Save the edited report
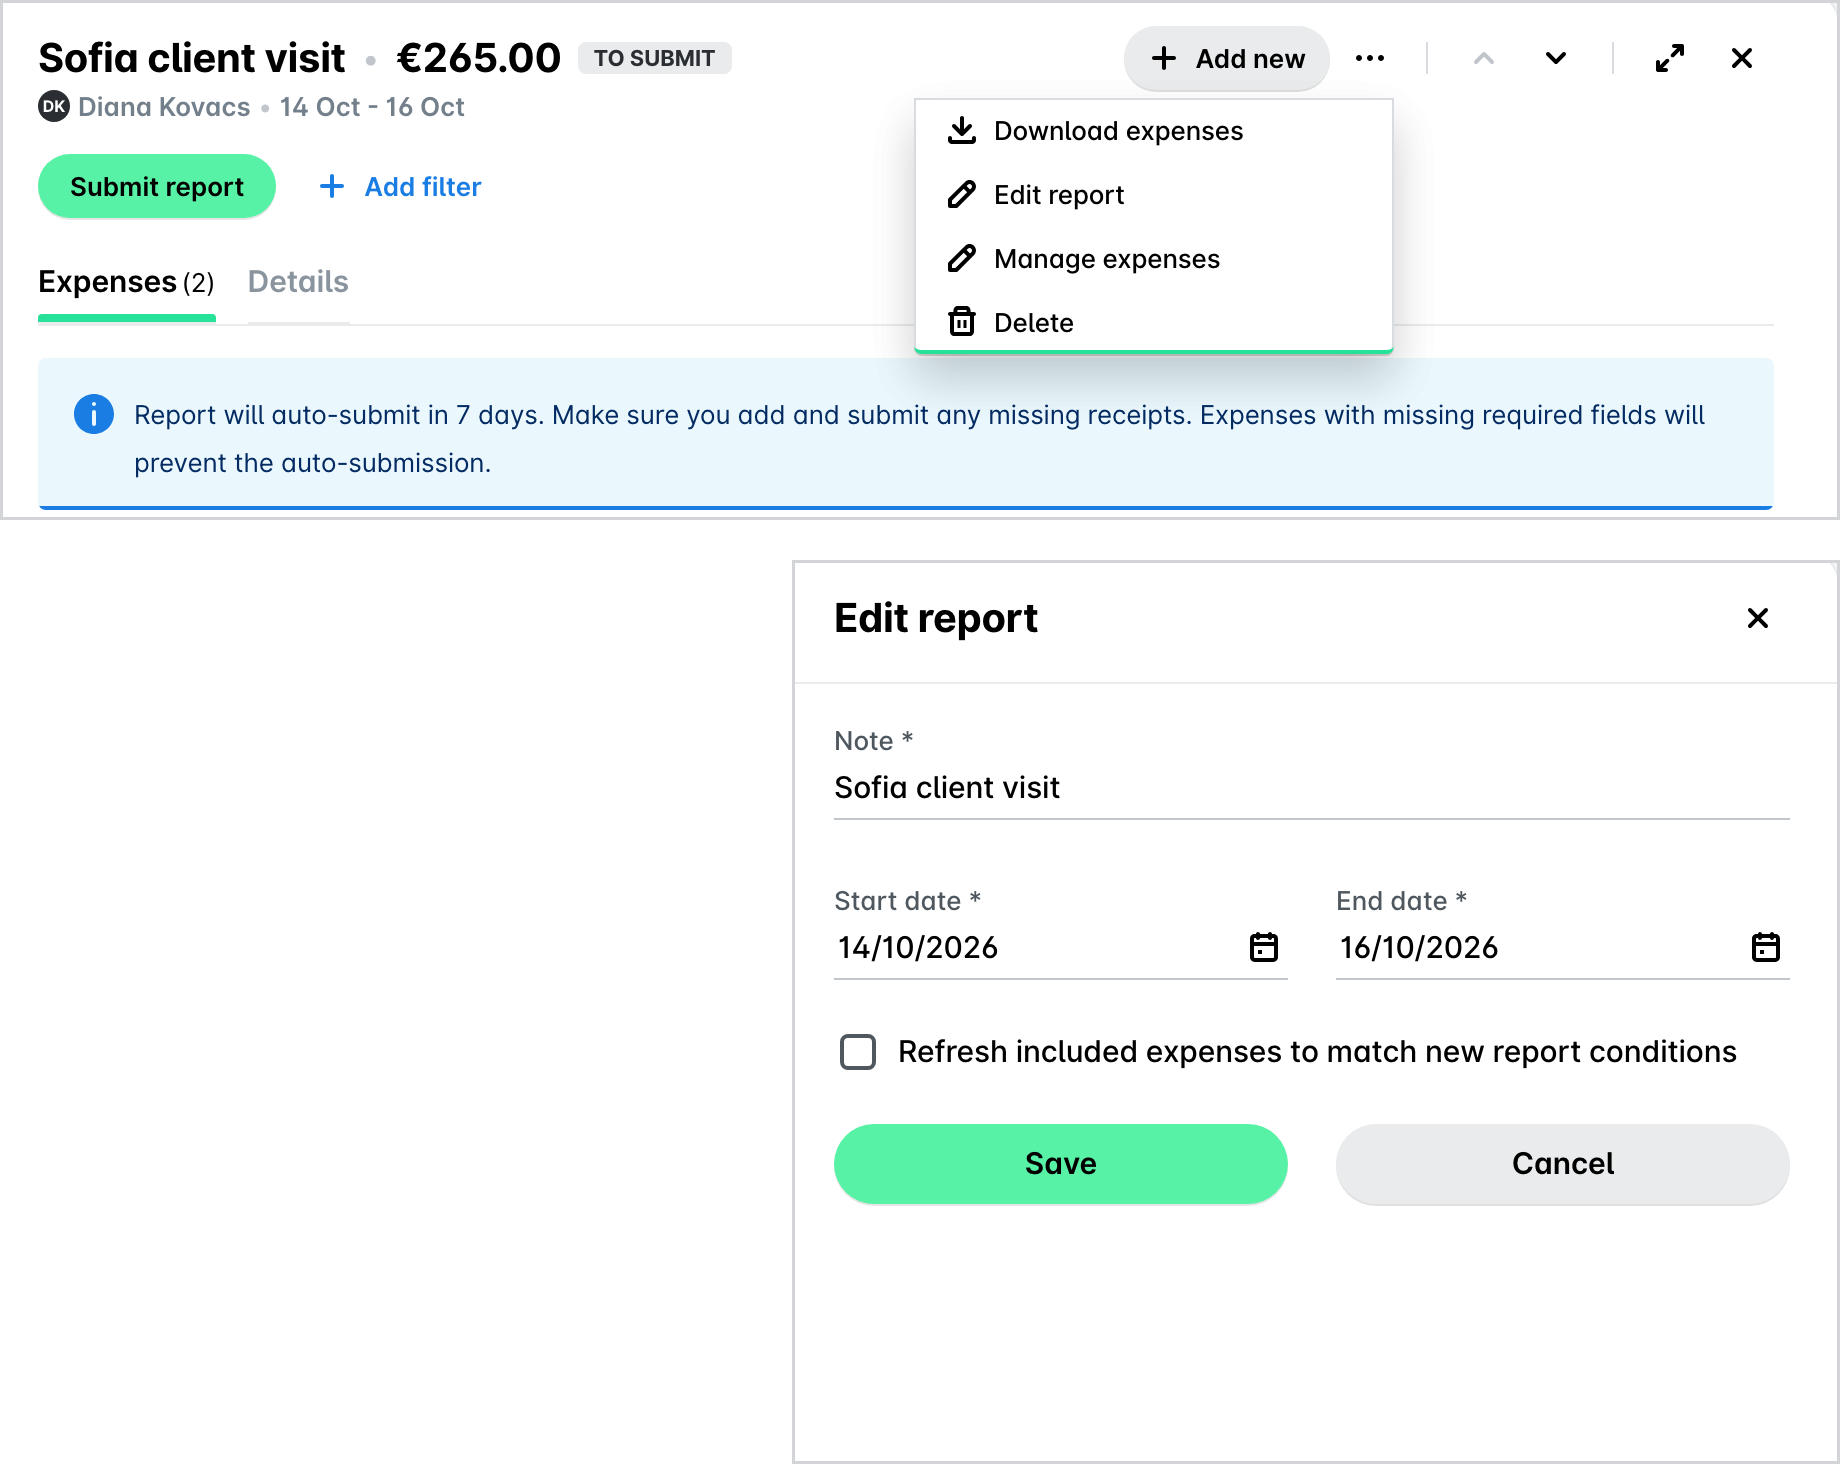1840x1464 pixels. [x=1061, y=1164]
